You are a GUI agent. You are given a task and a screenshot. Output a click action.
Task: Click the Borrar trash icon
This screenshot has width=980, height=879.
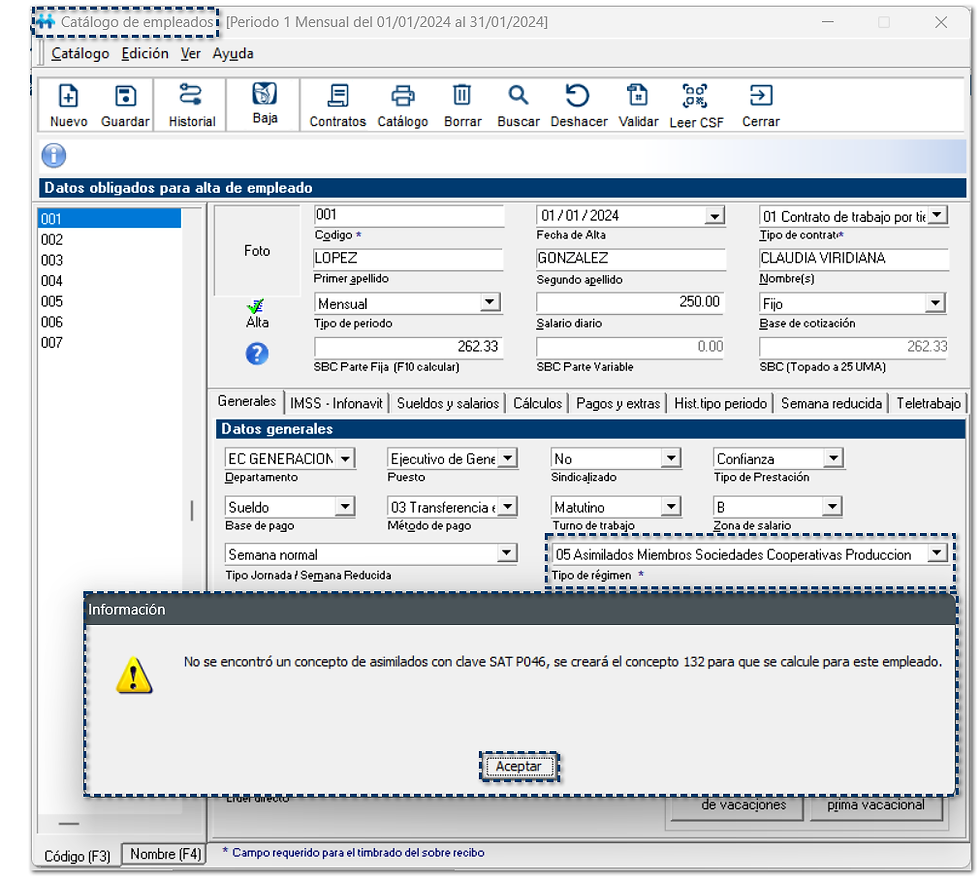pos(462,97)
